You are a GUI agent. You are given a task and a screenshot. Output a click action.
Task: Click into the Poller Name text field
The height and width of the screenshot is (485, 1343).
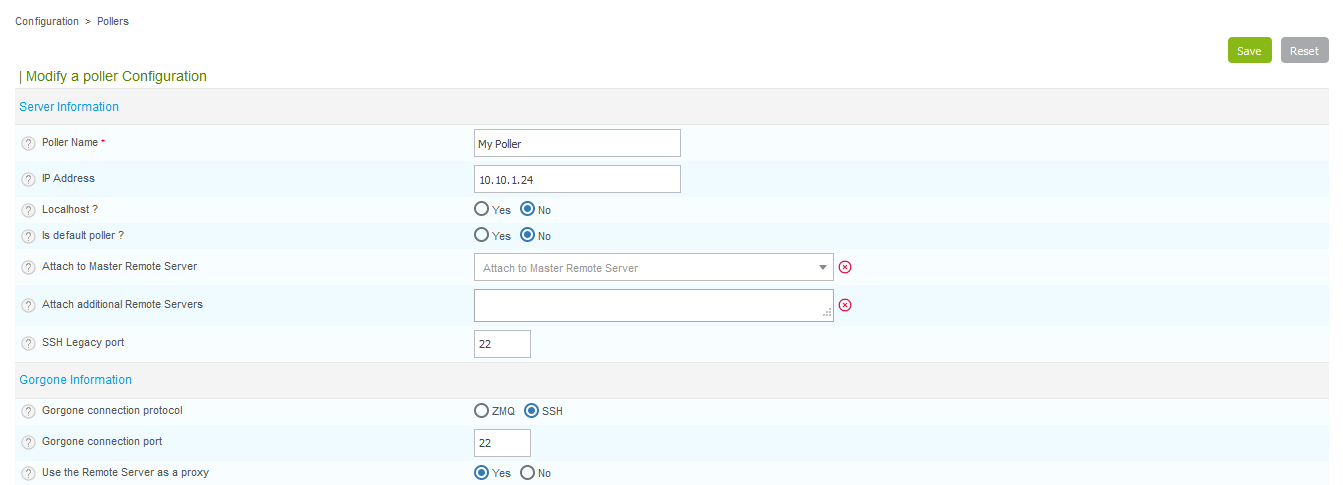pos(577,143)
